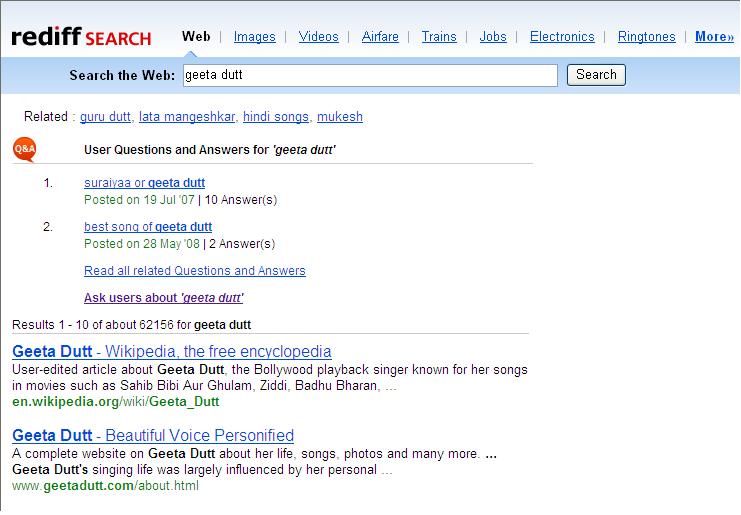Click the 'Search the Web:' label
Screen dimensions: 741x515
[122, 75]
